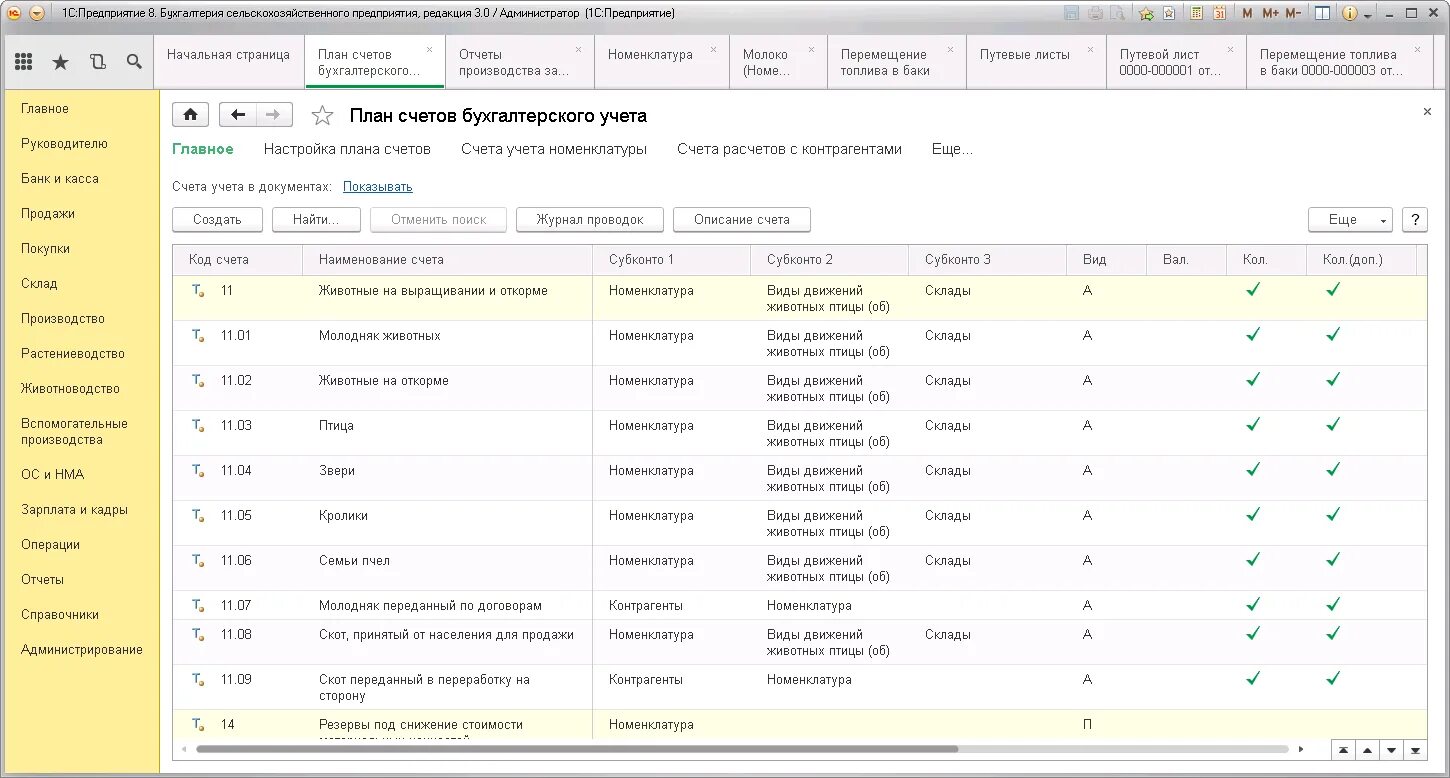Open Еще... in the form navigation bar
Image resolution: width=1450 pixels, height=778 pixels.
point(952,149)
